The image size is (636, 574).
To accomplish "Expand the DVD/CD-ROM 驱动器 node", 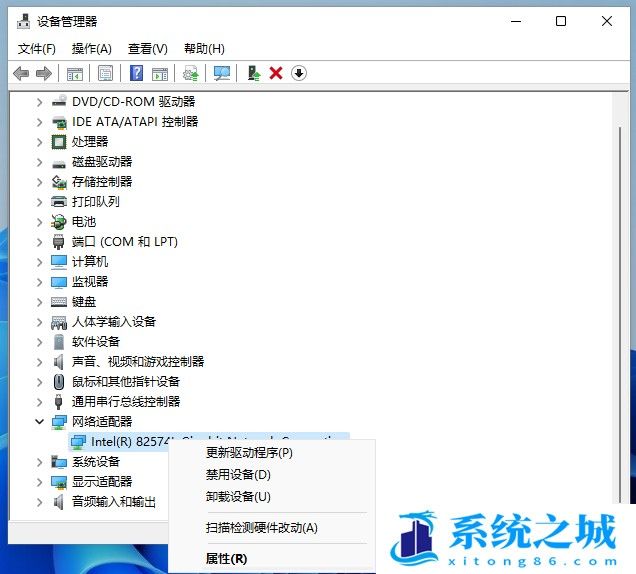I will (39, 102).
